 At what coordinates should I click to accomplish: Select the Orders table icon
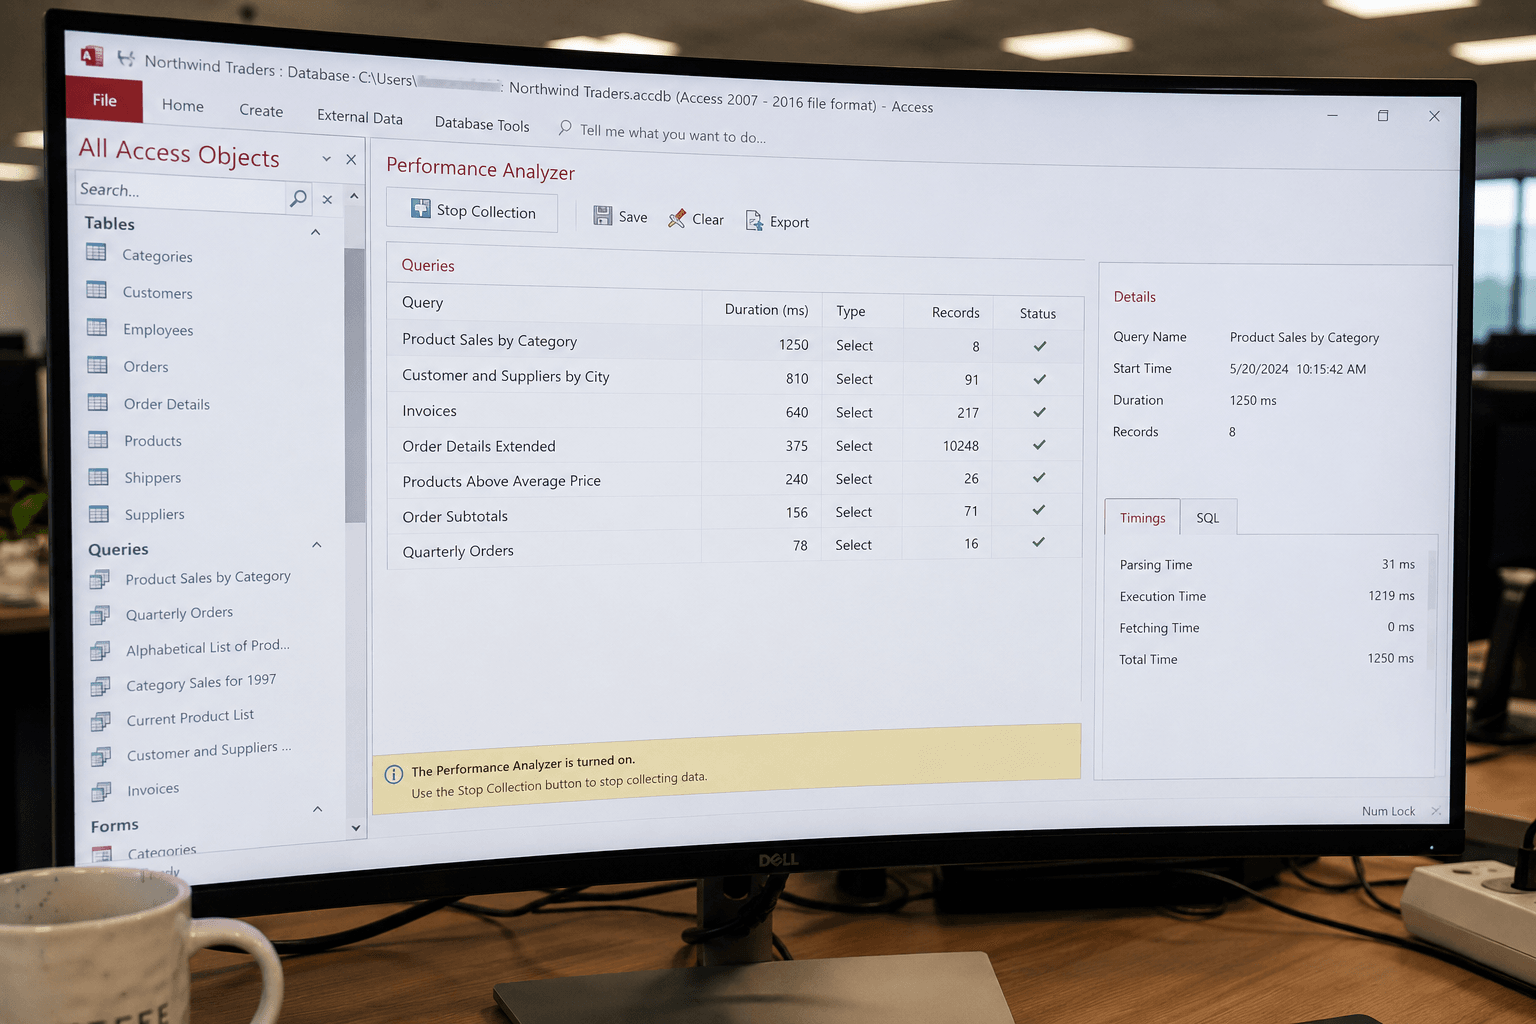[x=97, y=364]
